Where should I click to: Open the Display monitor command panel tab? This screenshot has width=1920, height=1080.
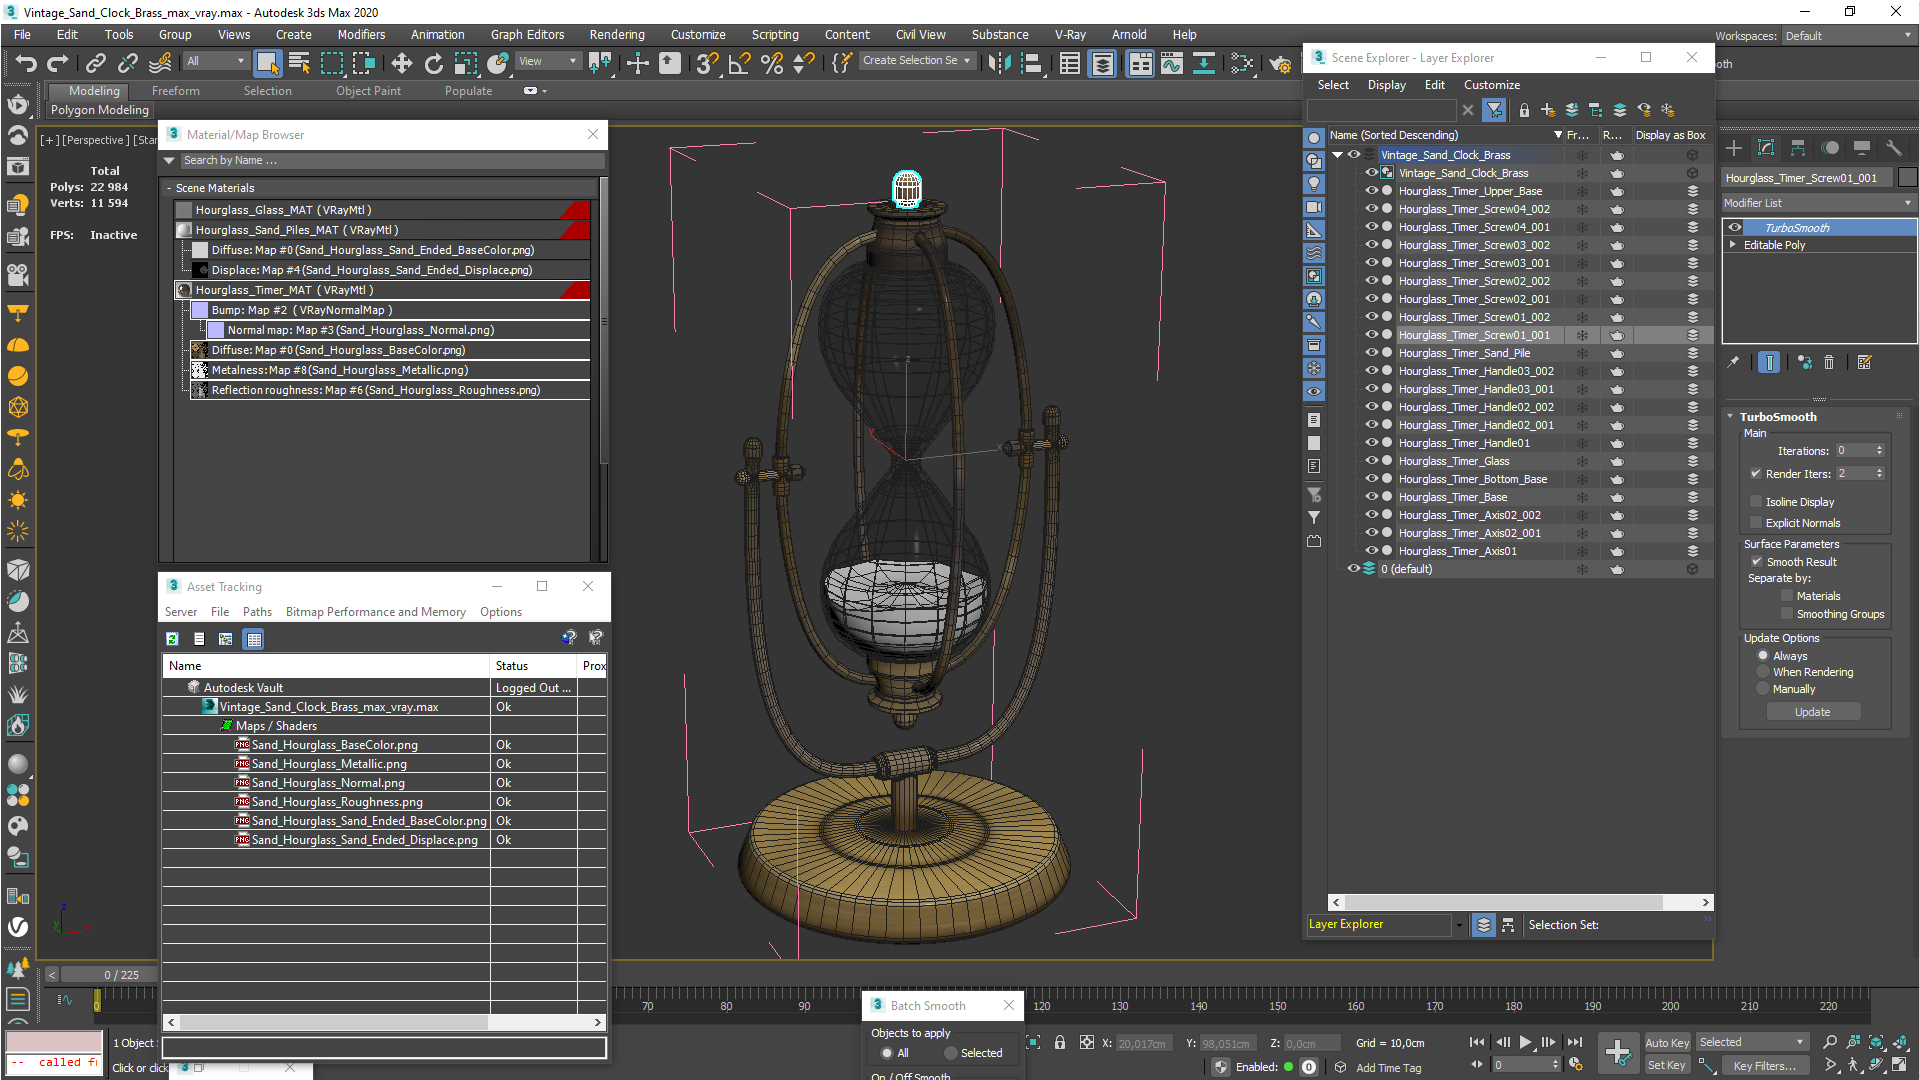point(1861,148)
